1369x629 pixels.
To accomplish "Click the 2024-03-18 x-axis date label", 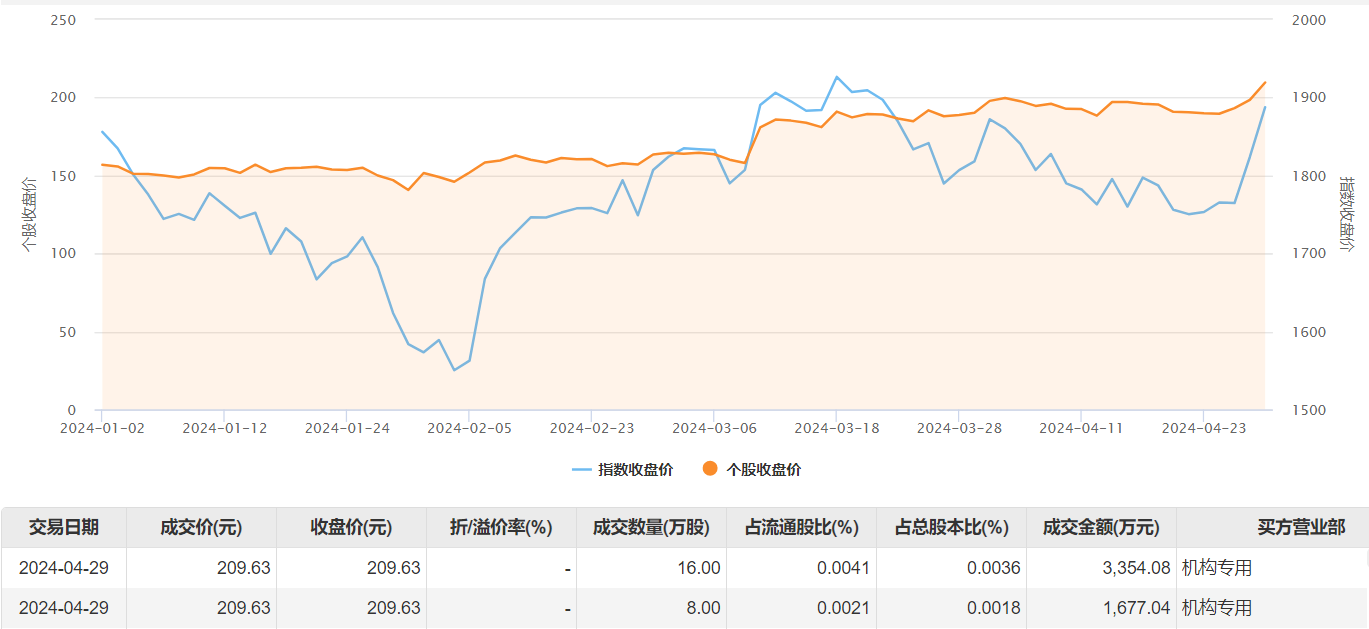I will pos(836,428).
